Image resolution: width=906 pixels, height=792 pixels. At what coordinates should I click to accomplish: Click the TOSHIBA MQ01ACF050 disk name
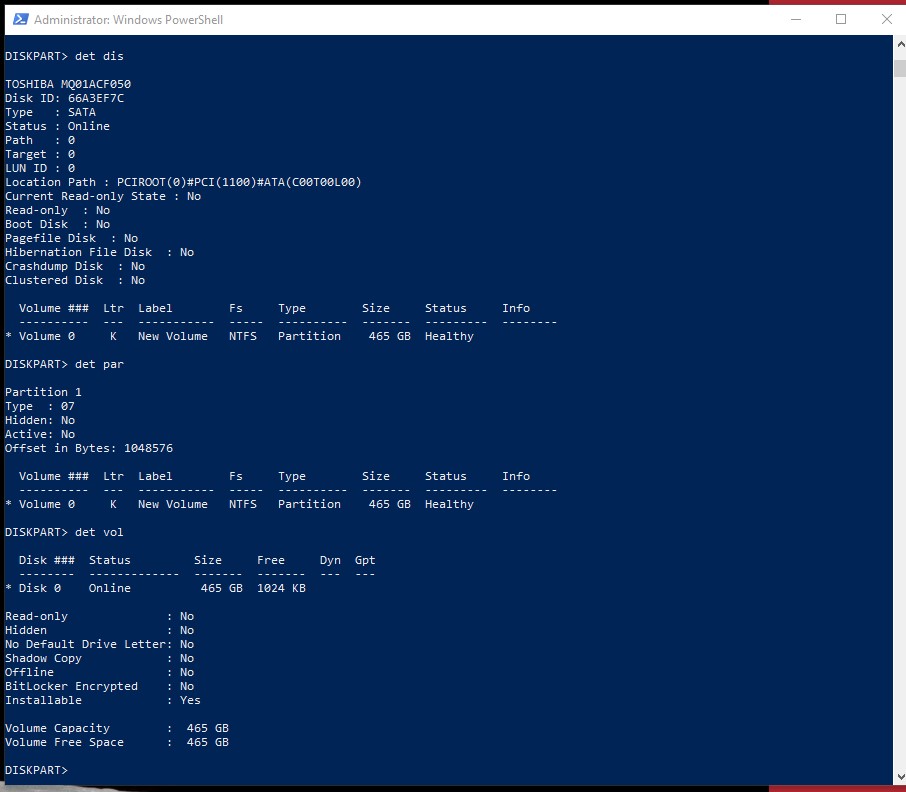pyautogui.click(x=68, y=84)
